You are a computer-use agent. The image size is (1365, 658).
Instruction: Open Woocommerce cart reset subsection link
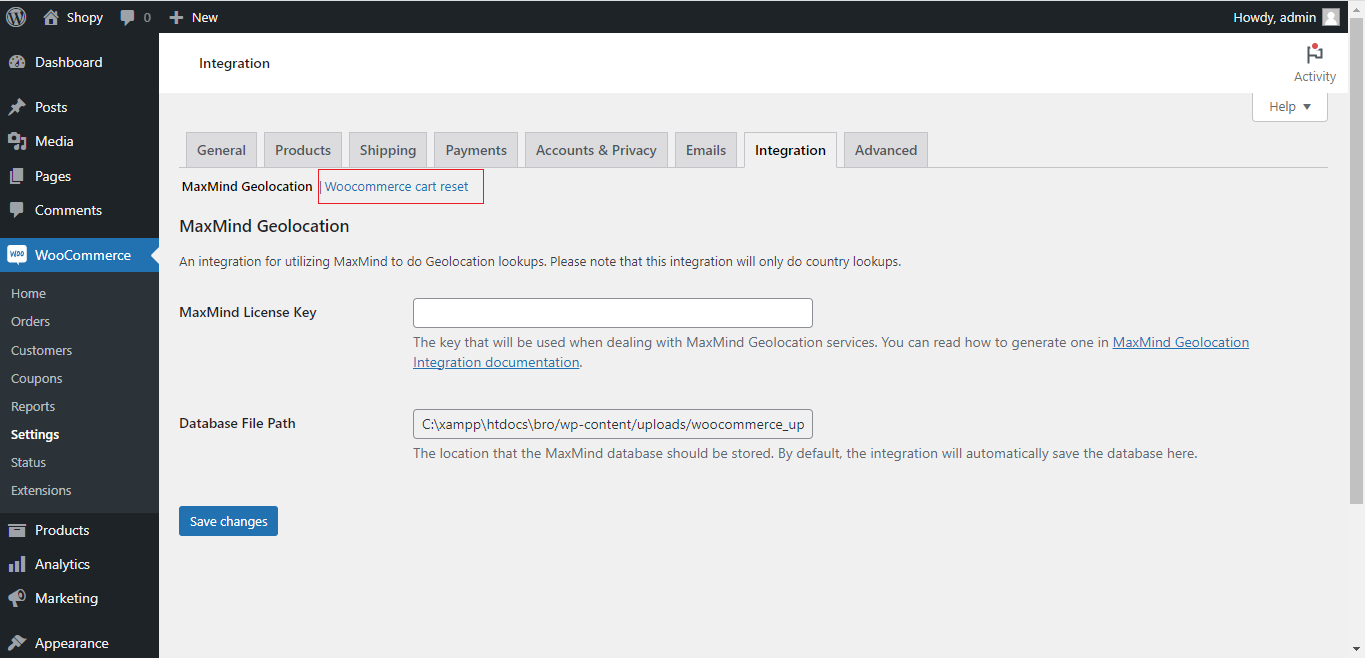tap(396, 186)
